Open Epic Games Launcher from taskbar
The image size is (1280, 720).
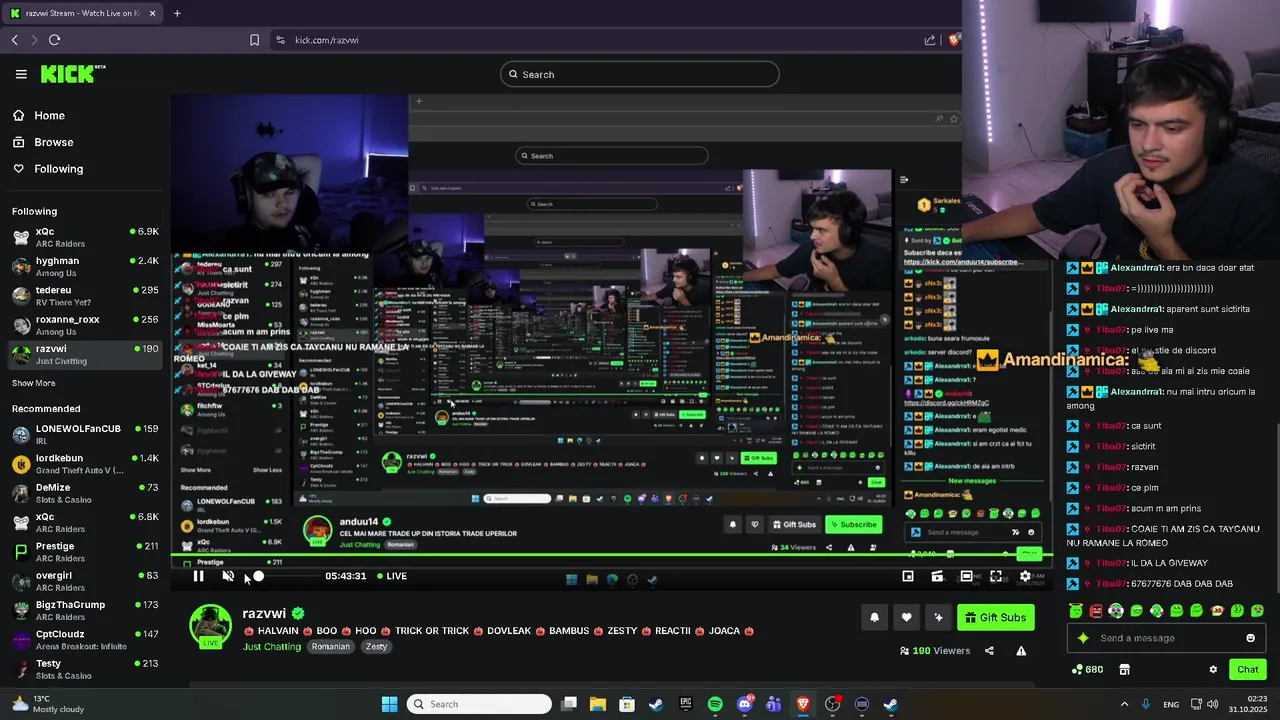pos(685,704)
